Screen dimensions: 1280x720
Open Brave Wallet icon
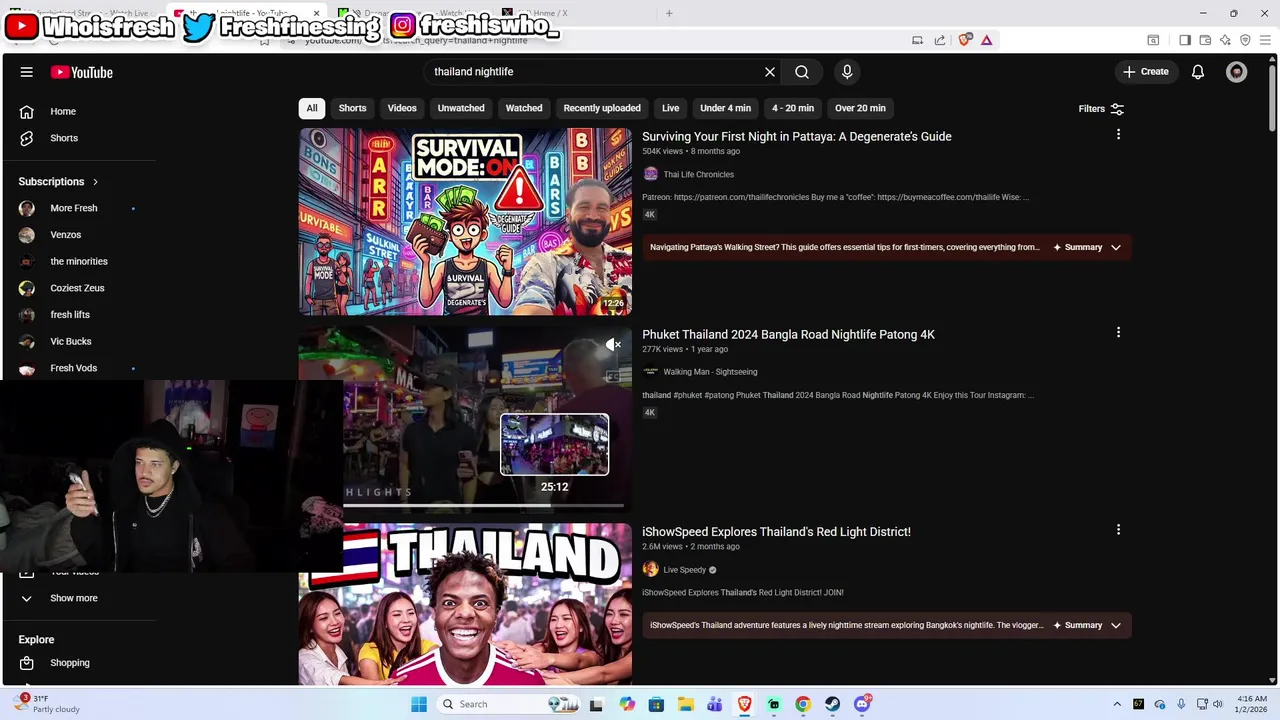click(1205, 40)
